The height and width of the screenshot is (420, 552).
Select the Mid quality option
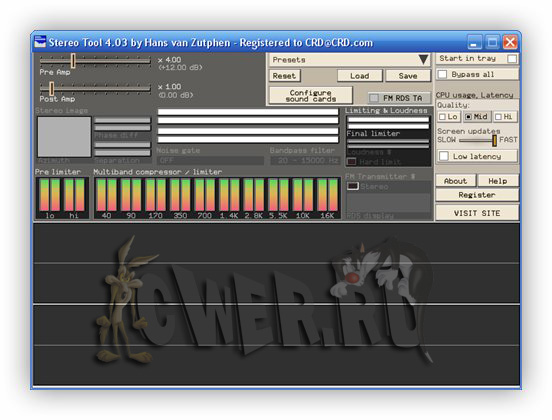[477, 117]
